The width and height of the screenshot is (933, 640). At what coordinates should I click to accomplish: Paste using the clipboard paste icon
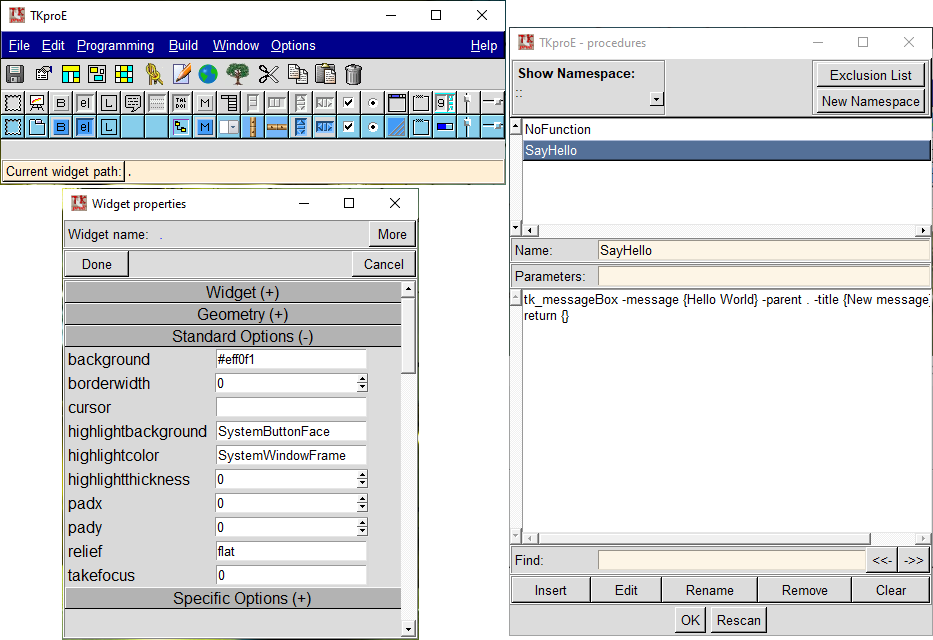click(324, 73)
